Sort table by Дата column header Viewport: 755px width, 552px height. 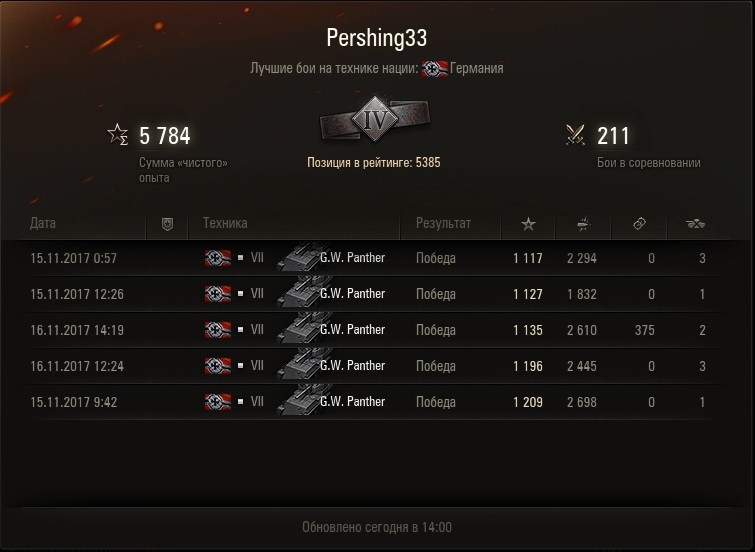[43, 223]
